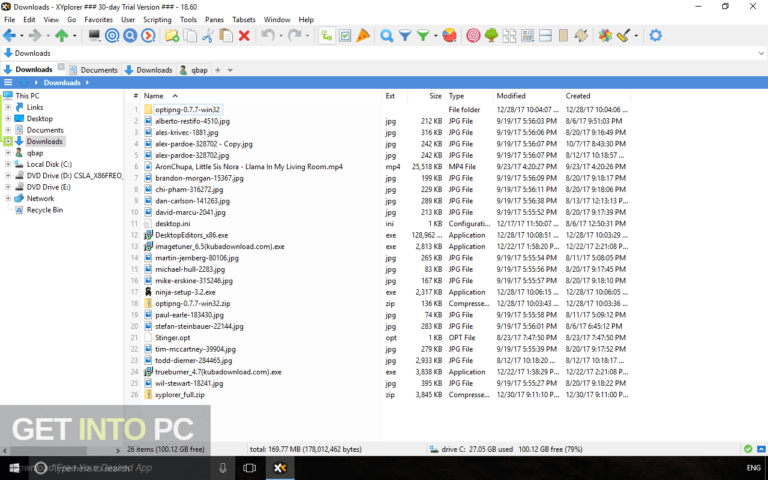Open Forward button history dropdown arrow
This screenshot has height=480, width=768.
click(48, 36)
